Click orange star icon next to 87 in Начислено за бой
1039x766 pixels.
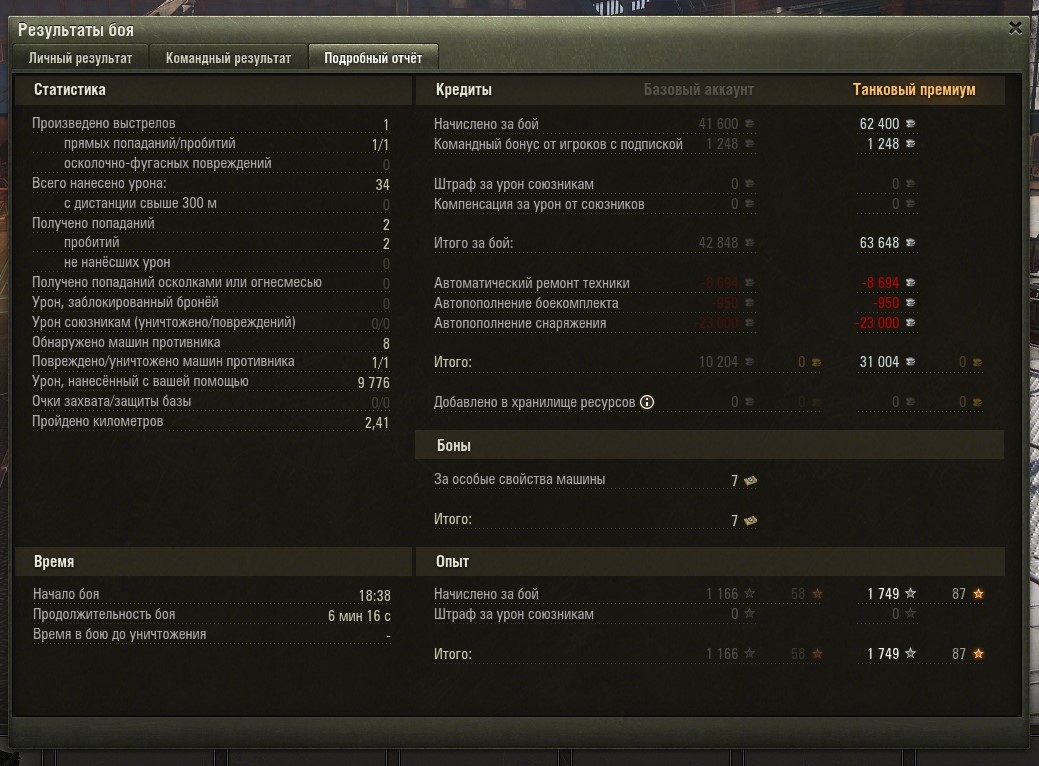[x=978, y=594]
